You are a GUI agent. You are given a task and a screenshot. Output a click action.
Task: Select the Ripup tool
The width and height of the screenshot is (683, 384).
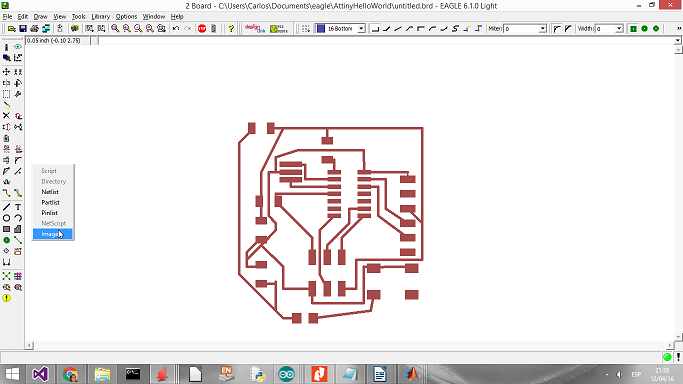(18, 192)
